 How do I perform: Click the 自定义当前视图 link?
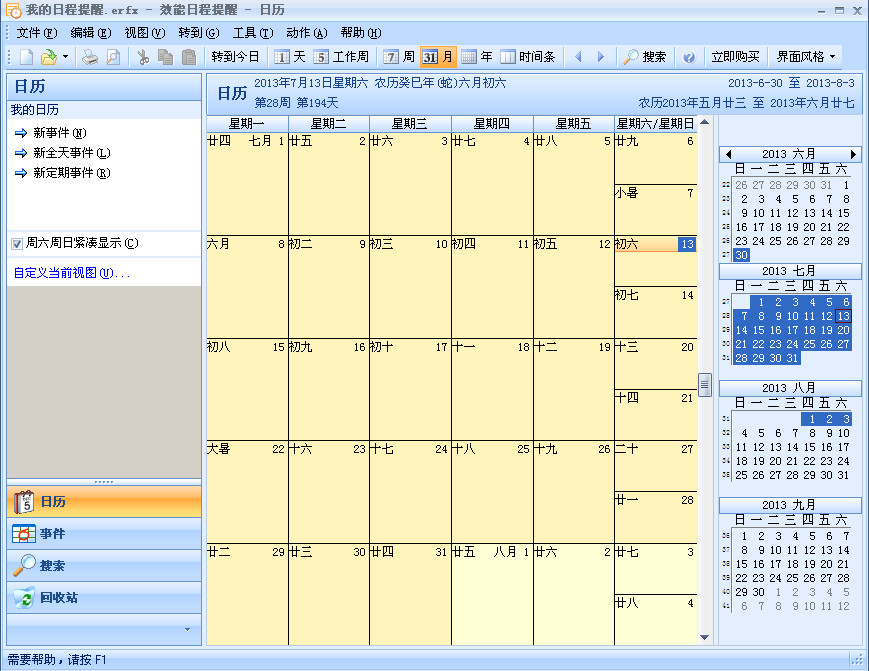71,273
